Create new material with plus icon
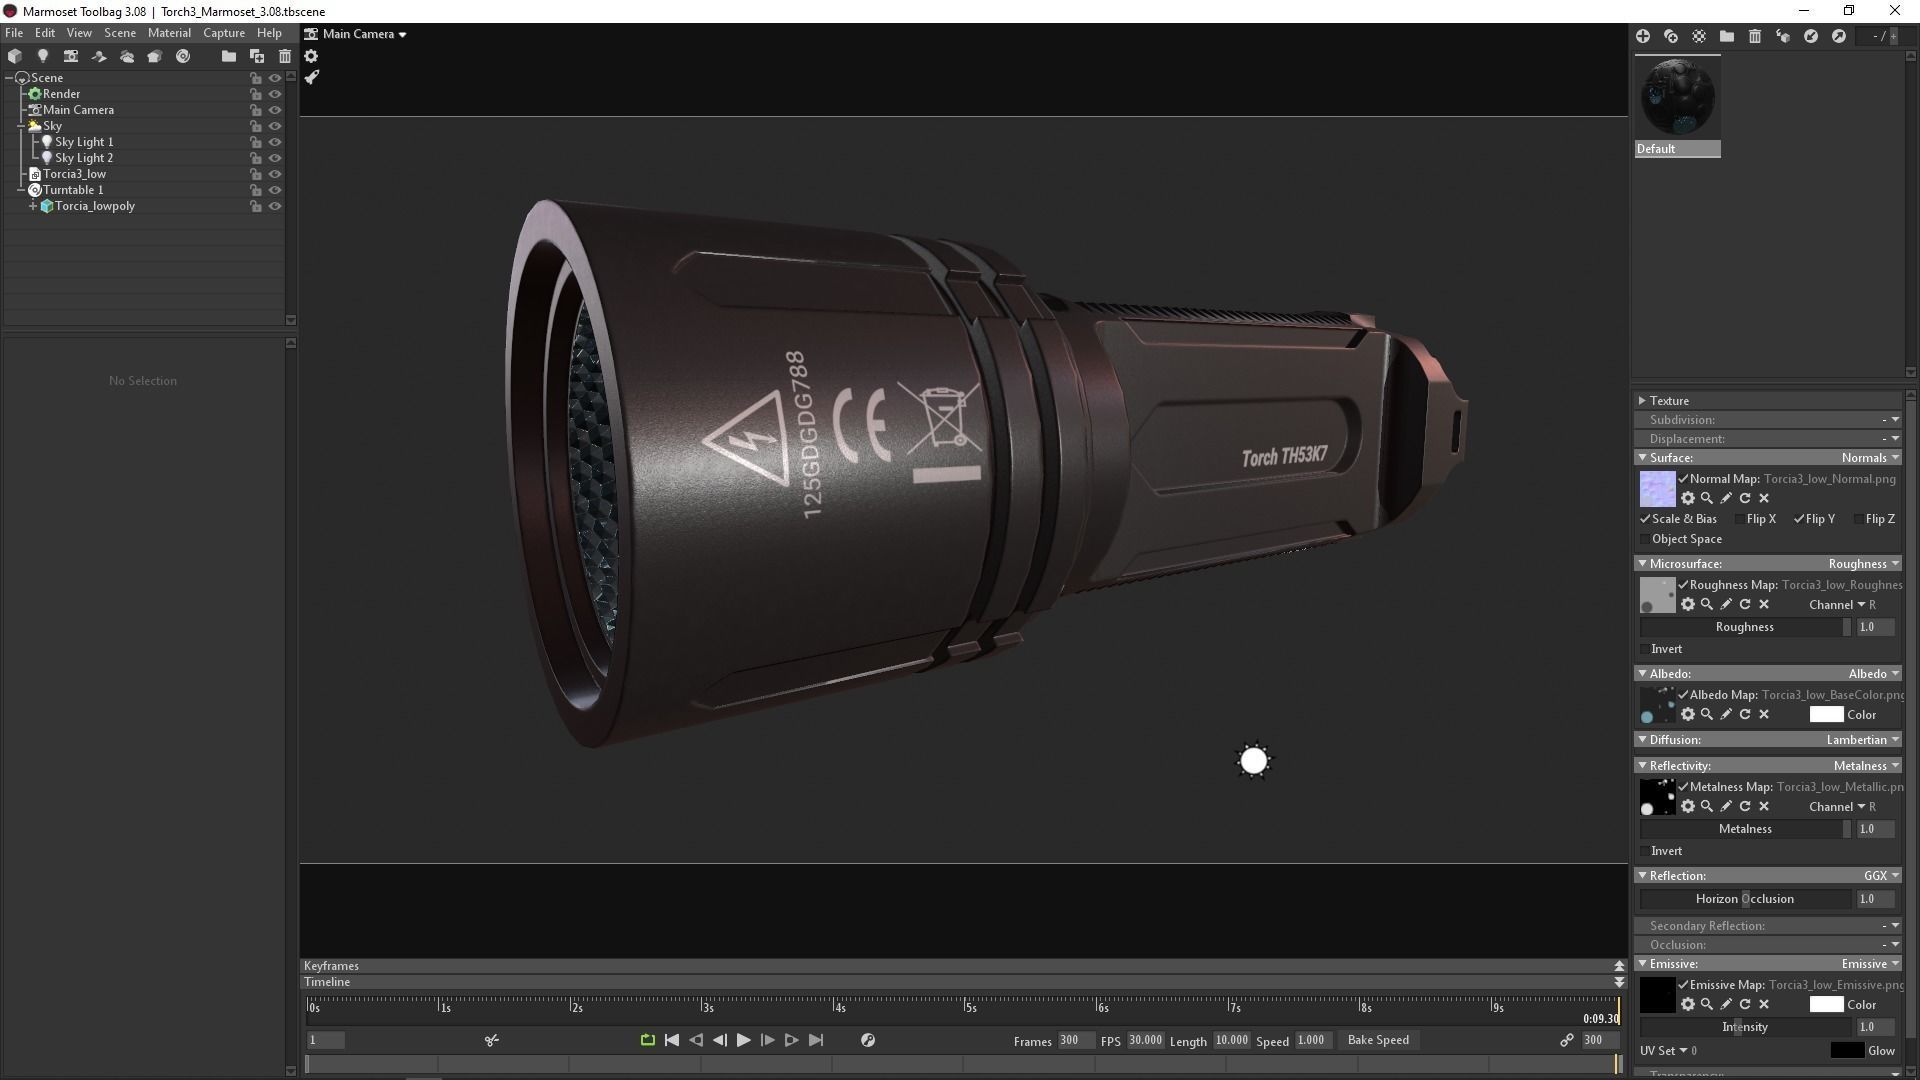The height and width of the screenshot is (1080, 1920). [1643, 36]
